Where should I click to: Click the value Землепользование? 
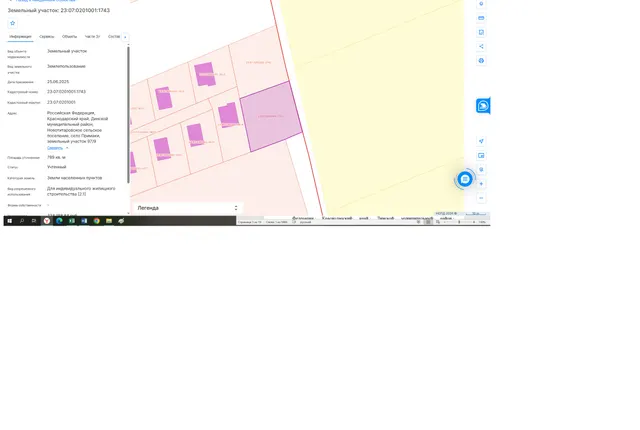click(67, 66)
